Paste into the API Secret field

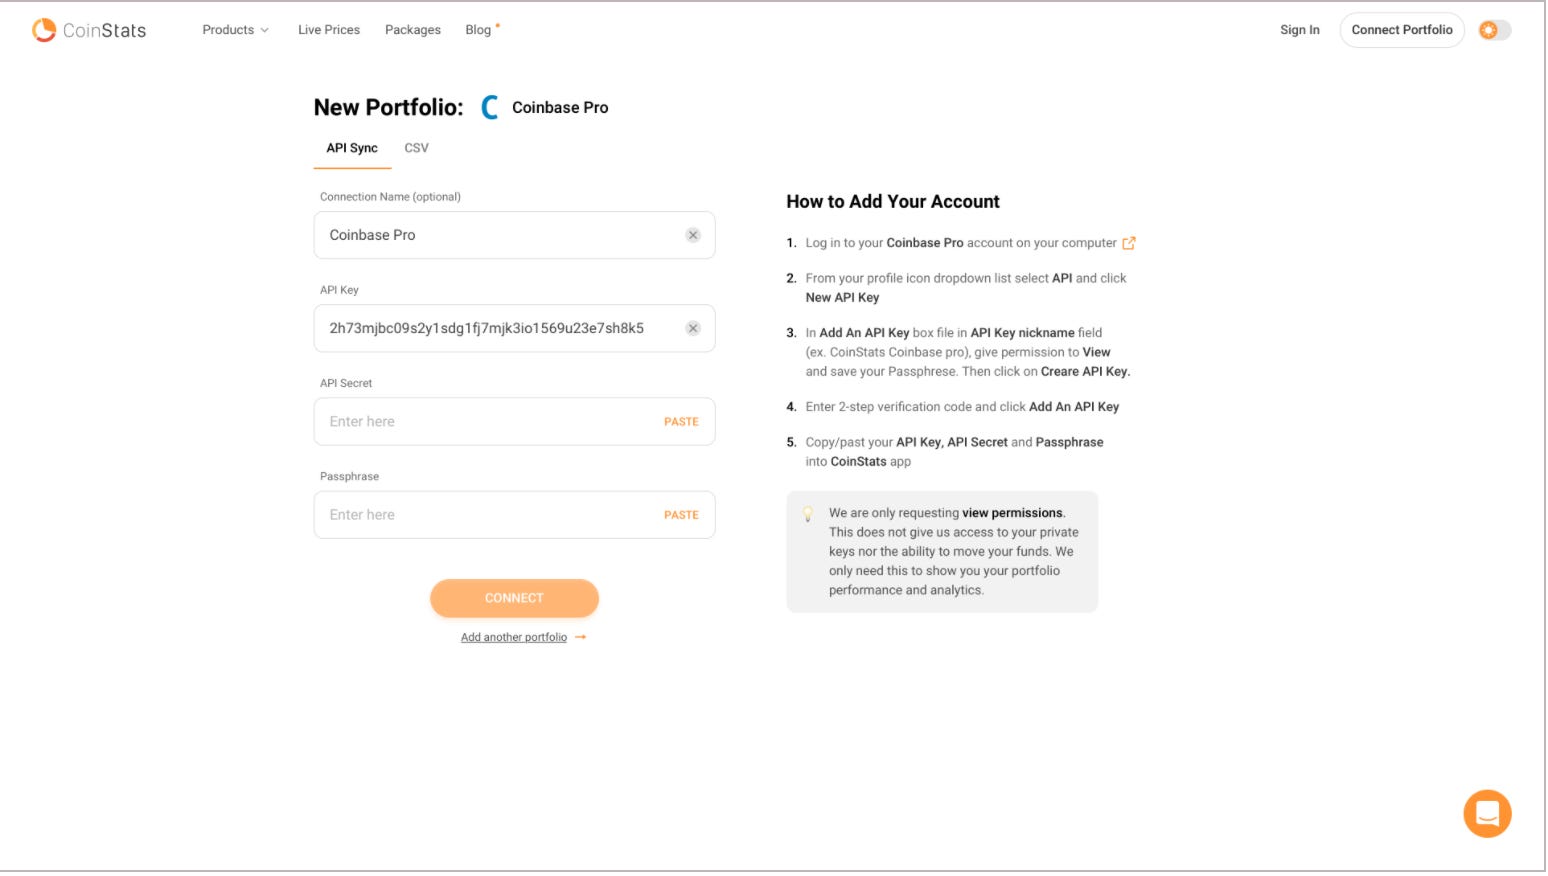681,422
